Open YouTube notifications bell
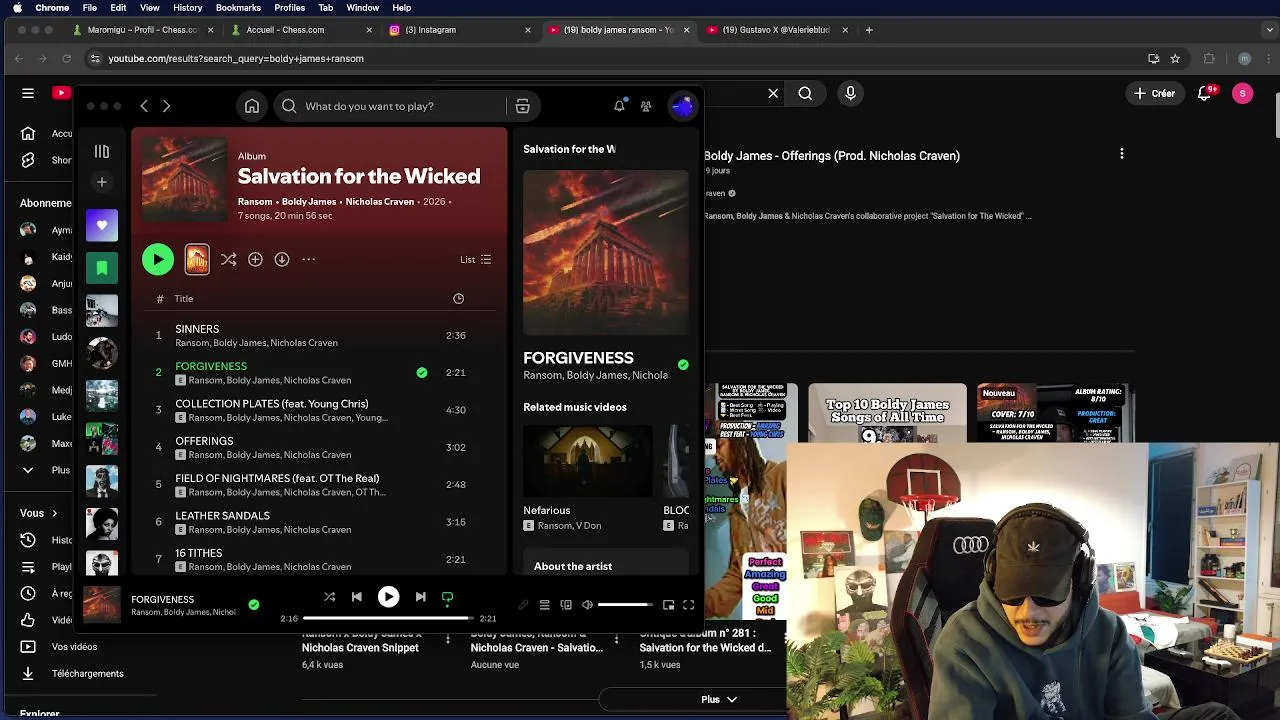The height and width of the screenshot is (720, 1280). [x=1205, y=93]
